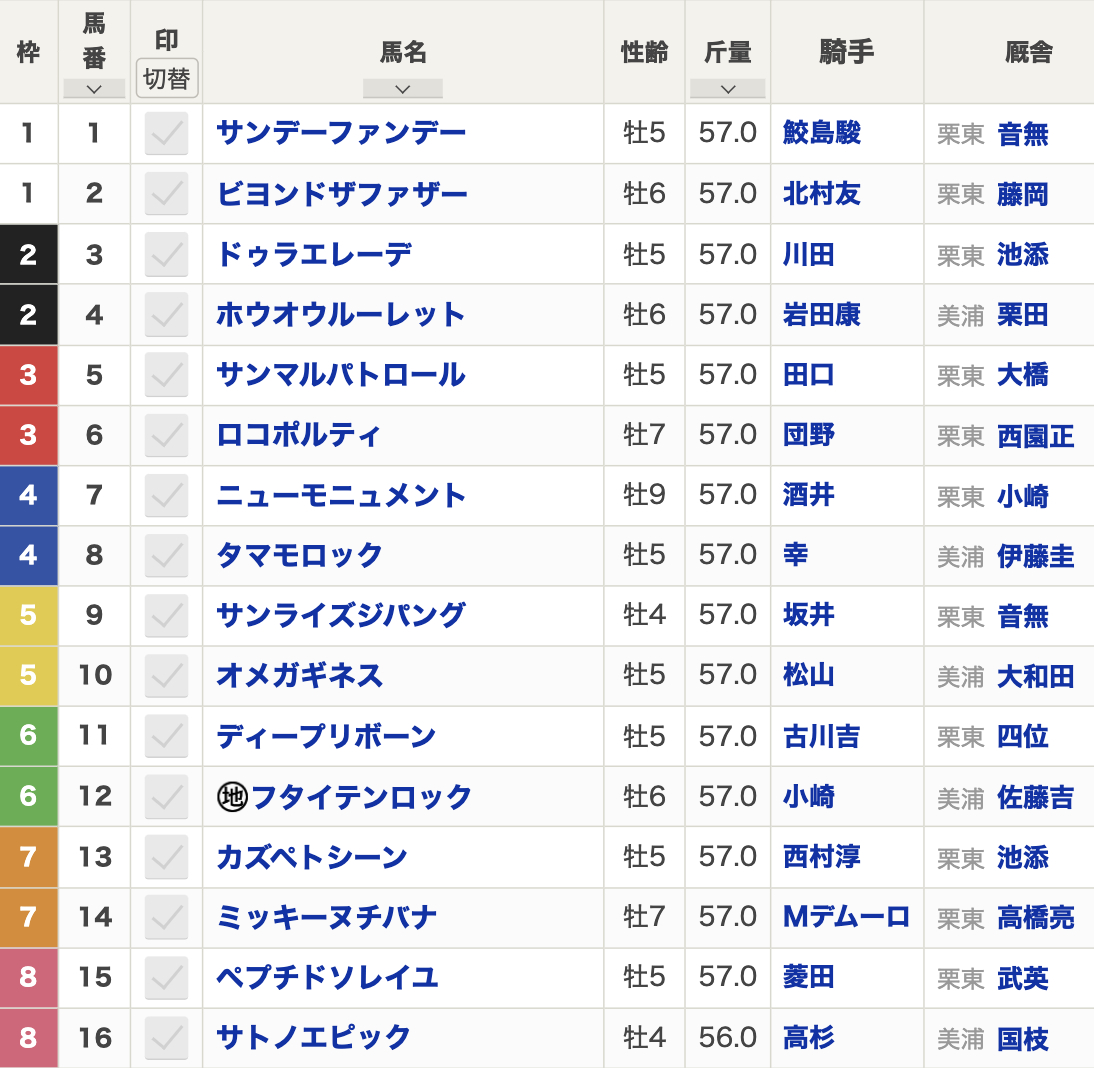The image size is (1094, 1068).
Task: Toggle the mark checkbox for サンライズジパング
Action: [x=167, y=615]
